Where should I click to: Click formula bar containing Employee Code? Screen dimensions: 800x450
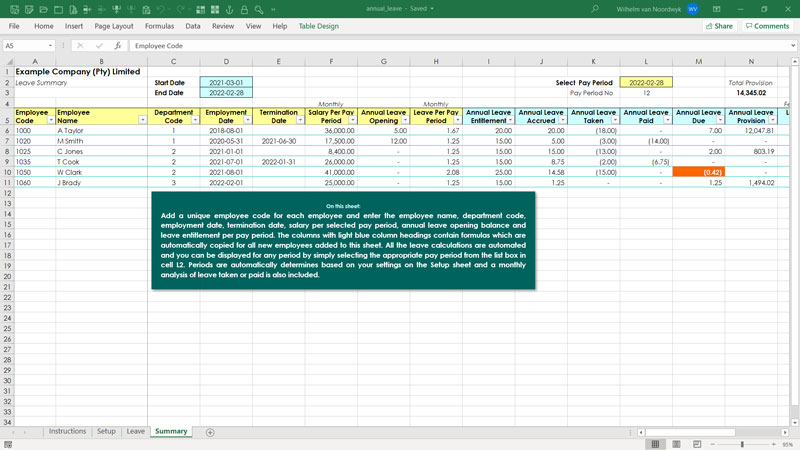459,45
